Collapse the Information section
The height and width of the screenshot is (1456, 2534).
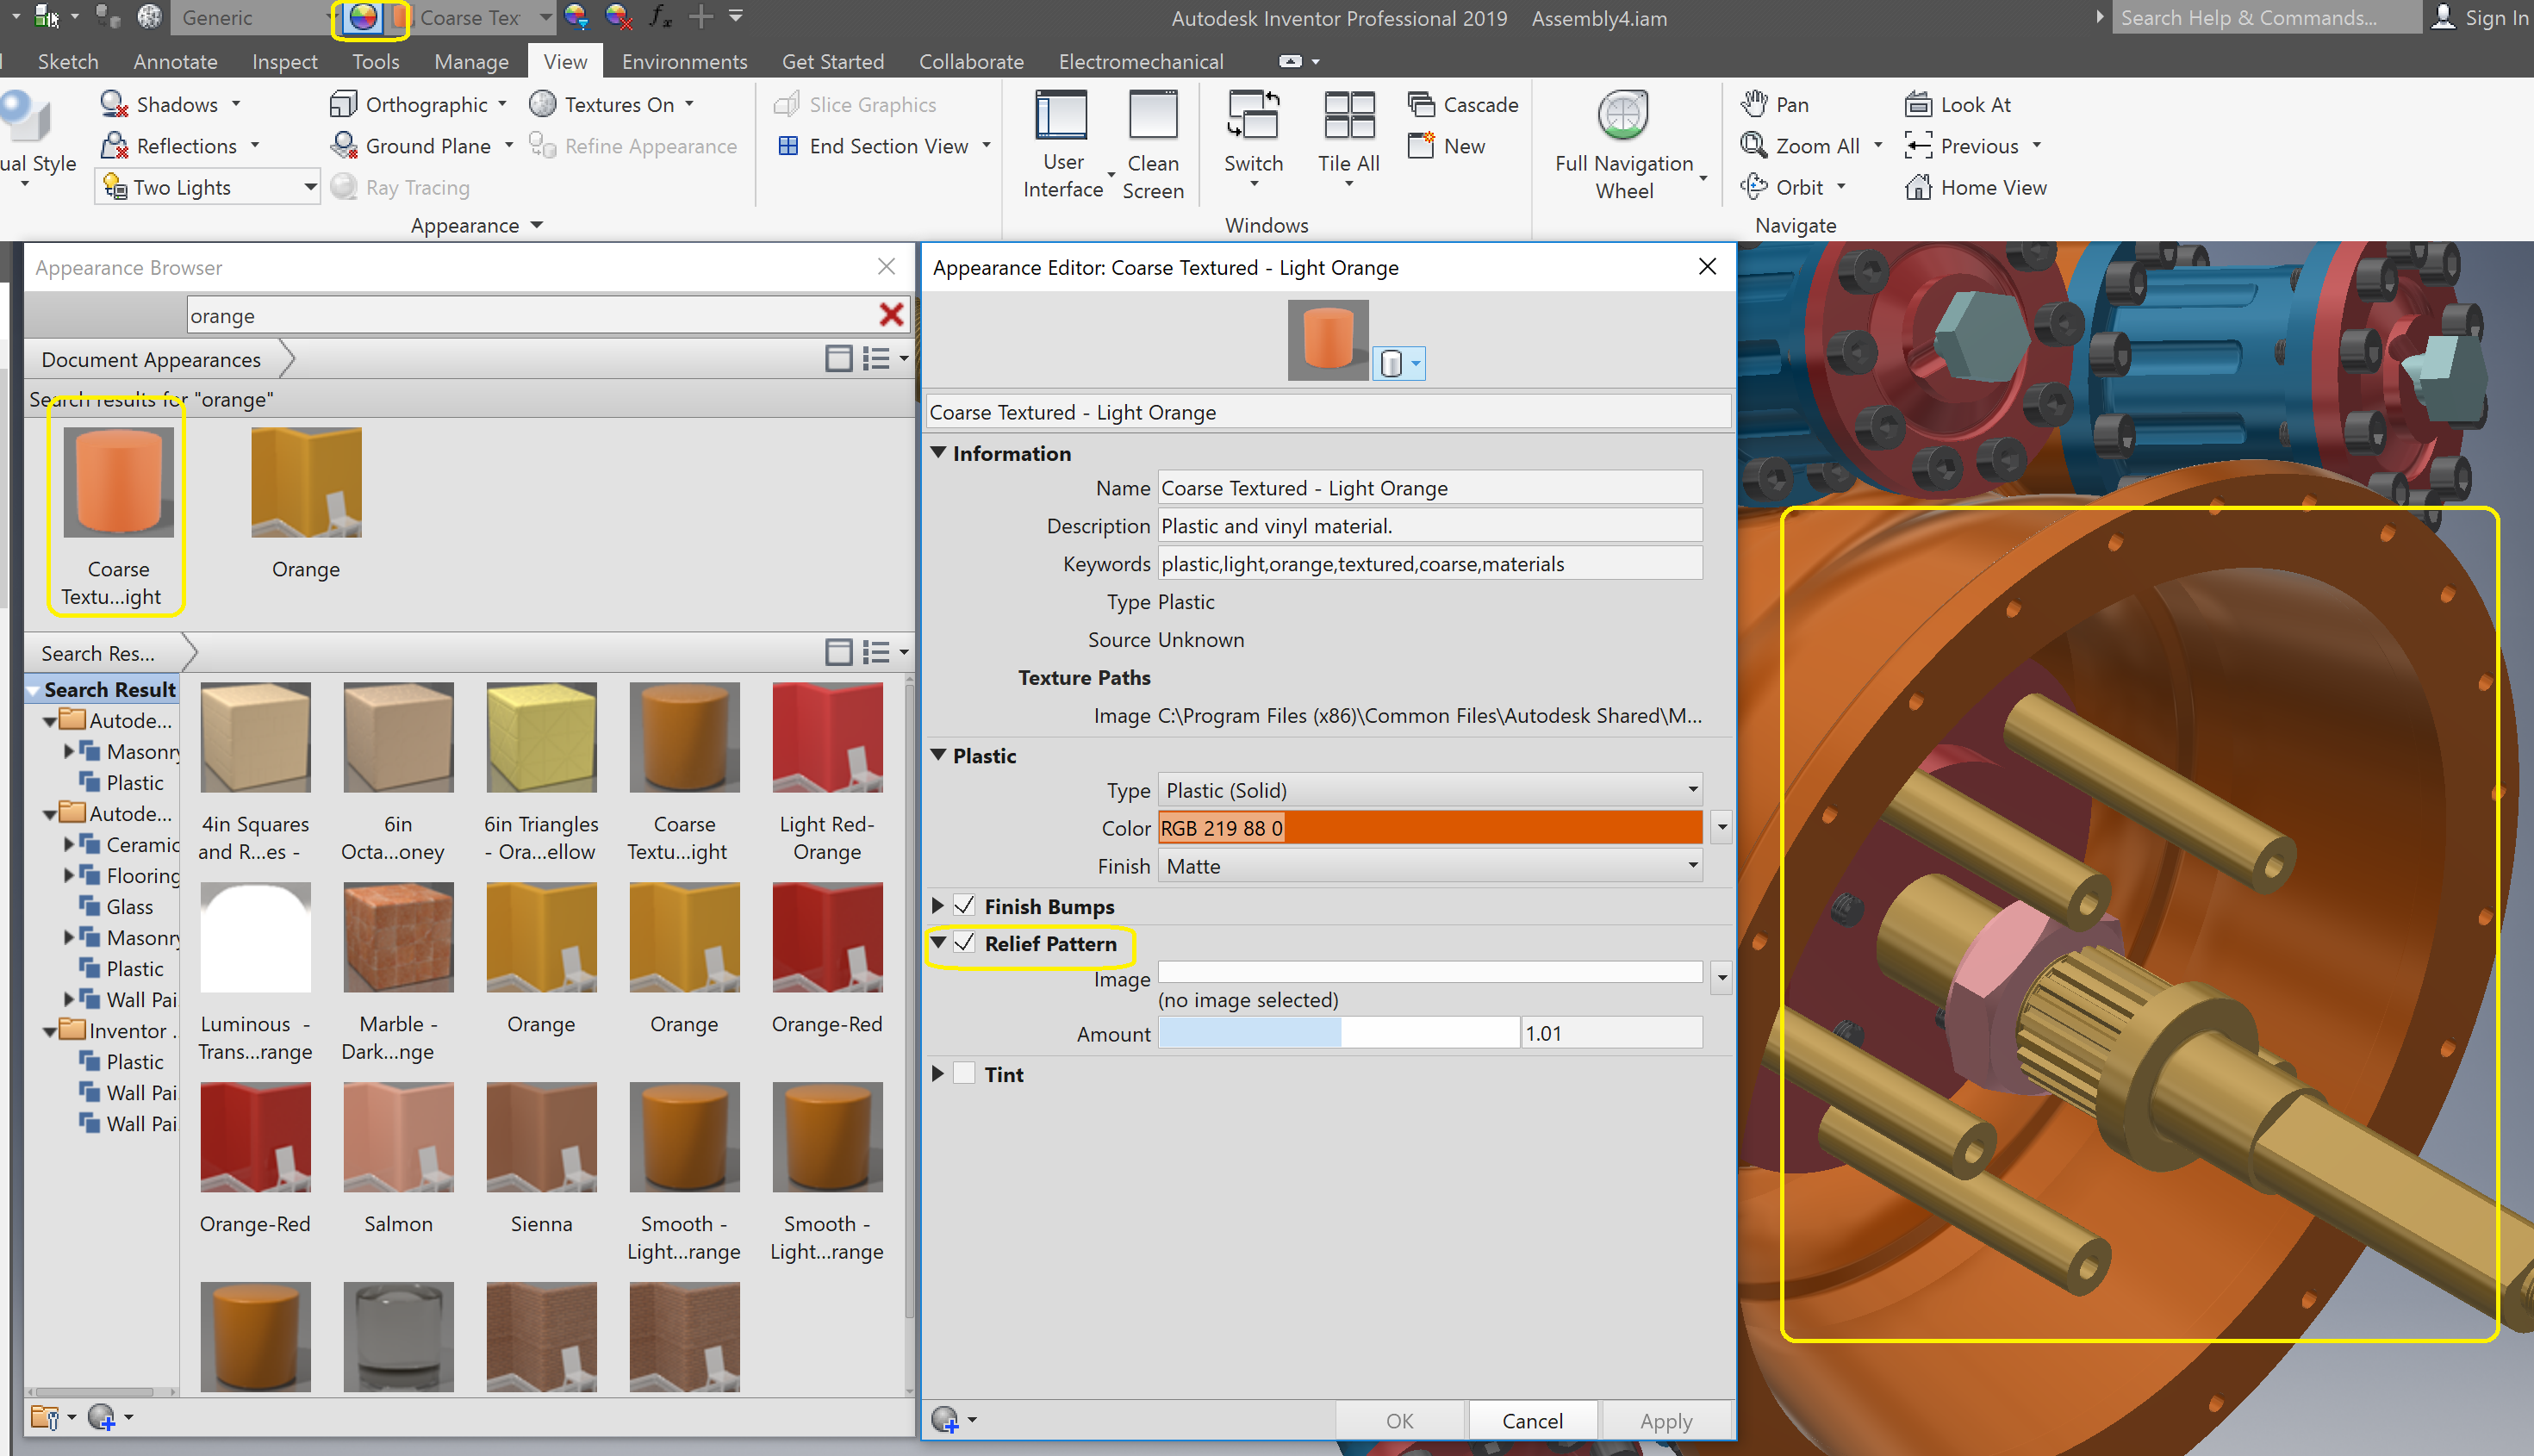[x=938, y=453]
